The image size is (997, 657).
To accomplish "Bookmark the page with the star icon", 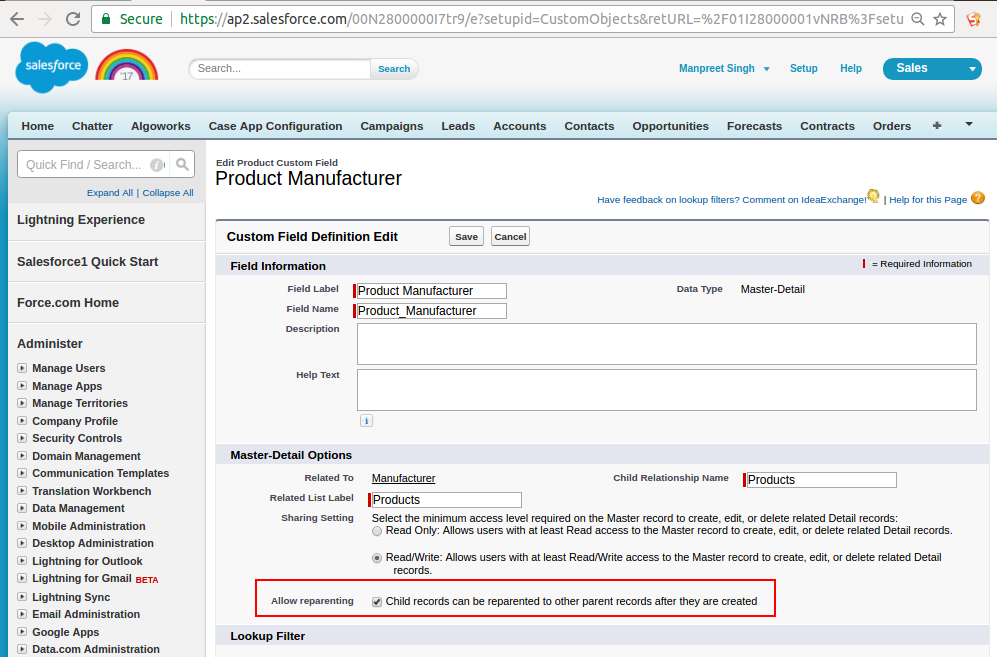I will tap(940, 19).
